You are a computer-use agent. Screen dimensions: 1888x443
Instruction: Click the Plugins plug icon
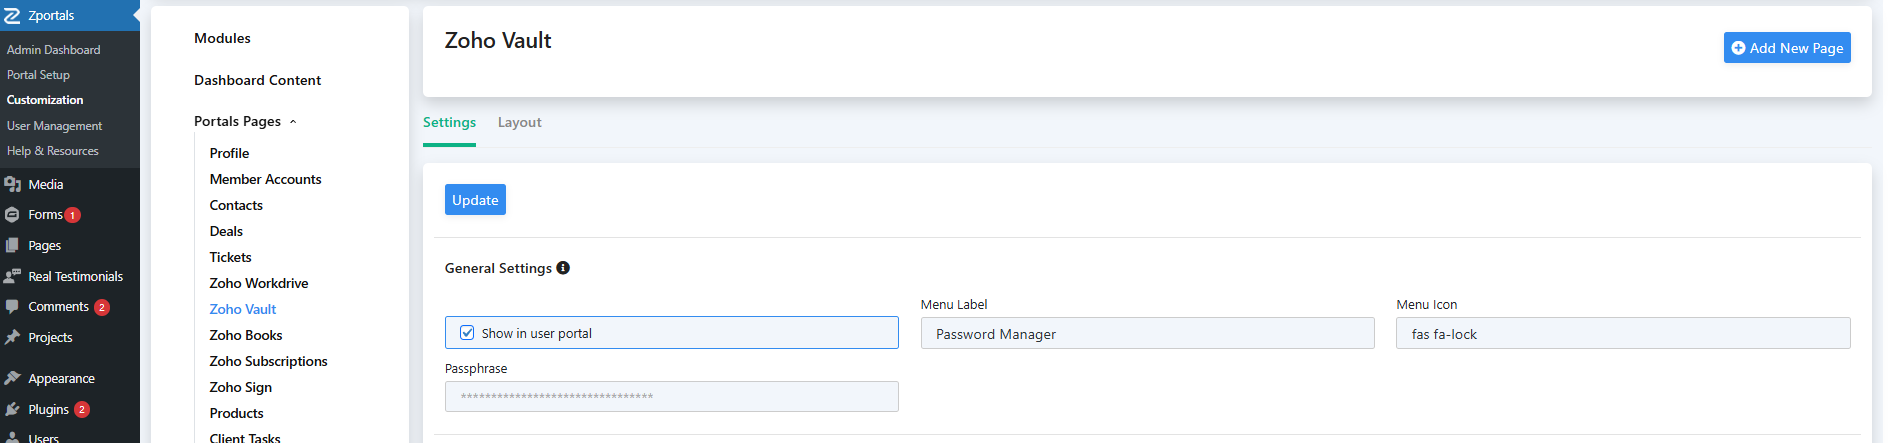12,410
